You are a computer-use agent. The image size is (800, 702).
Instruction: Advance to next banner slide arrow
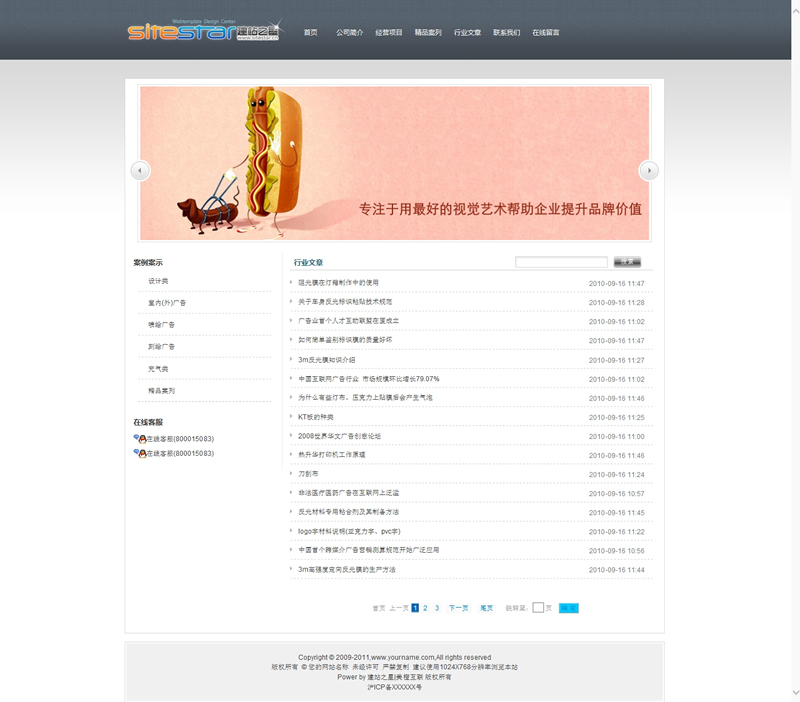click(x=649, y=171)
